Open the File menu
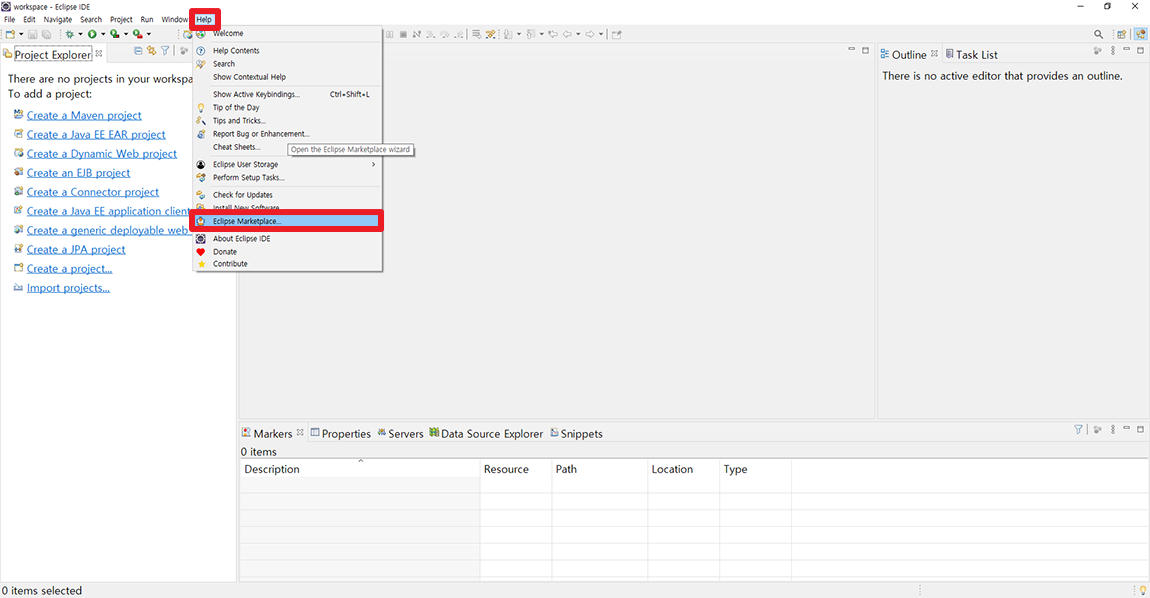 10,20
